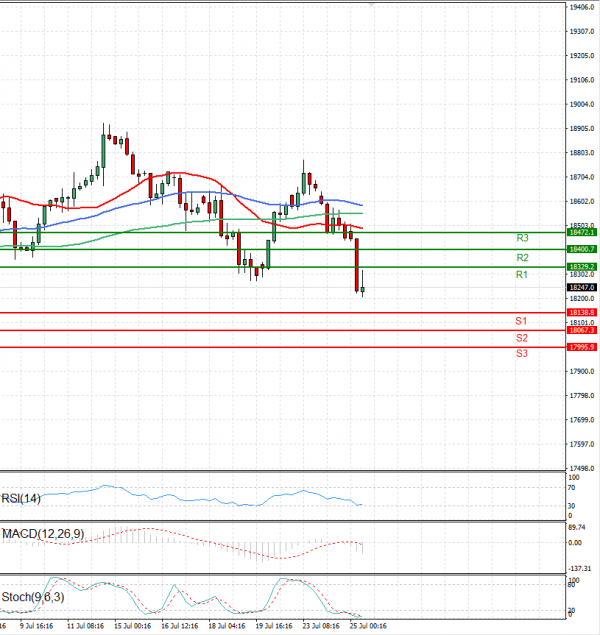Click the 17900.0 price axis value

(582, 371)
